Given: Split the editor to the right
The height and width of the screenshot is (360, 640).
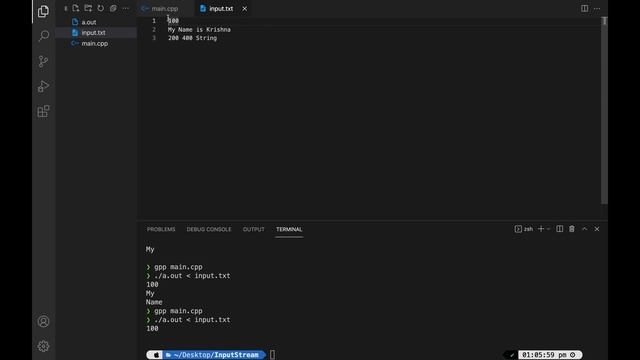Looking at the screenshot, I should [x=584, y=9].
